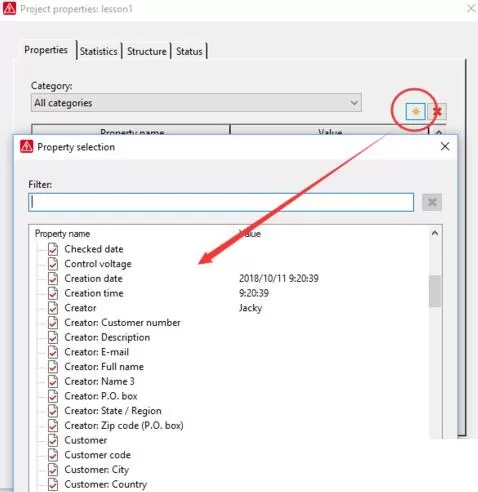Click icon beside Creator: Full name

[x=53, y=367]
